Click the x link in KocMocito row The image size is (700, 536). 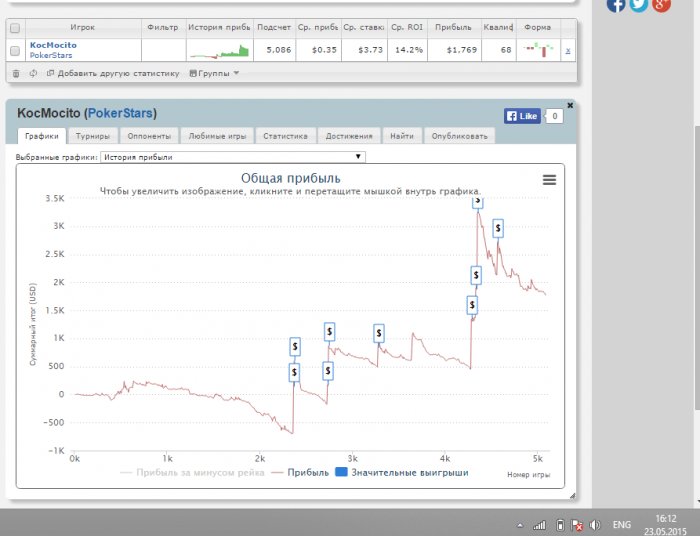567,50
